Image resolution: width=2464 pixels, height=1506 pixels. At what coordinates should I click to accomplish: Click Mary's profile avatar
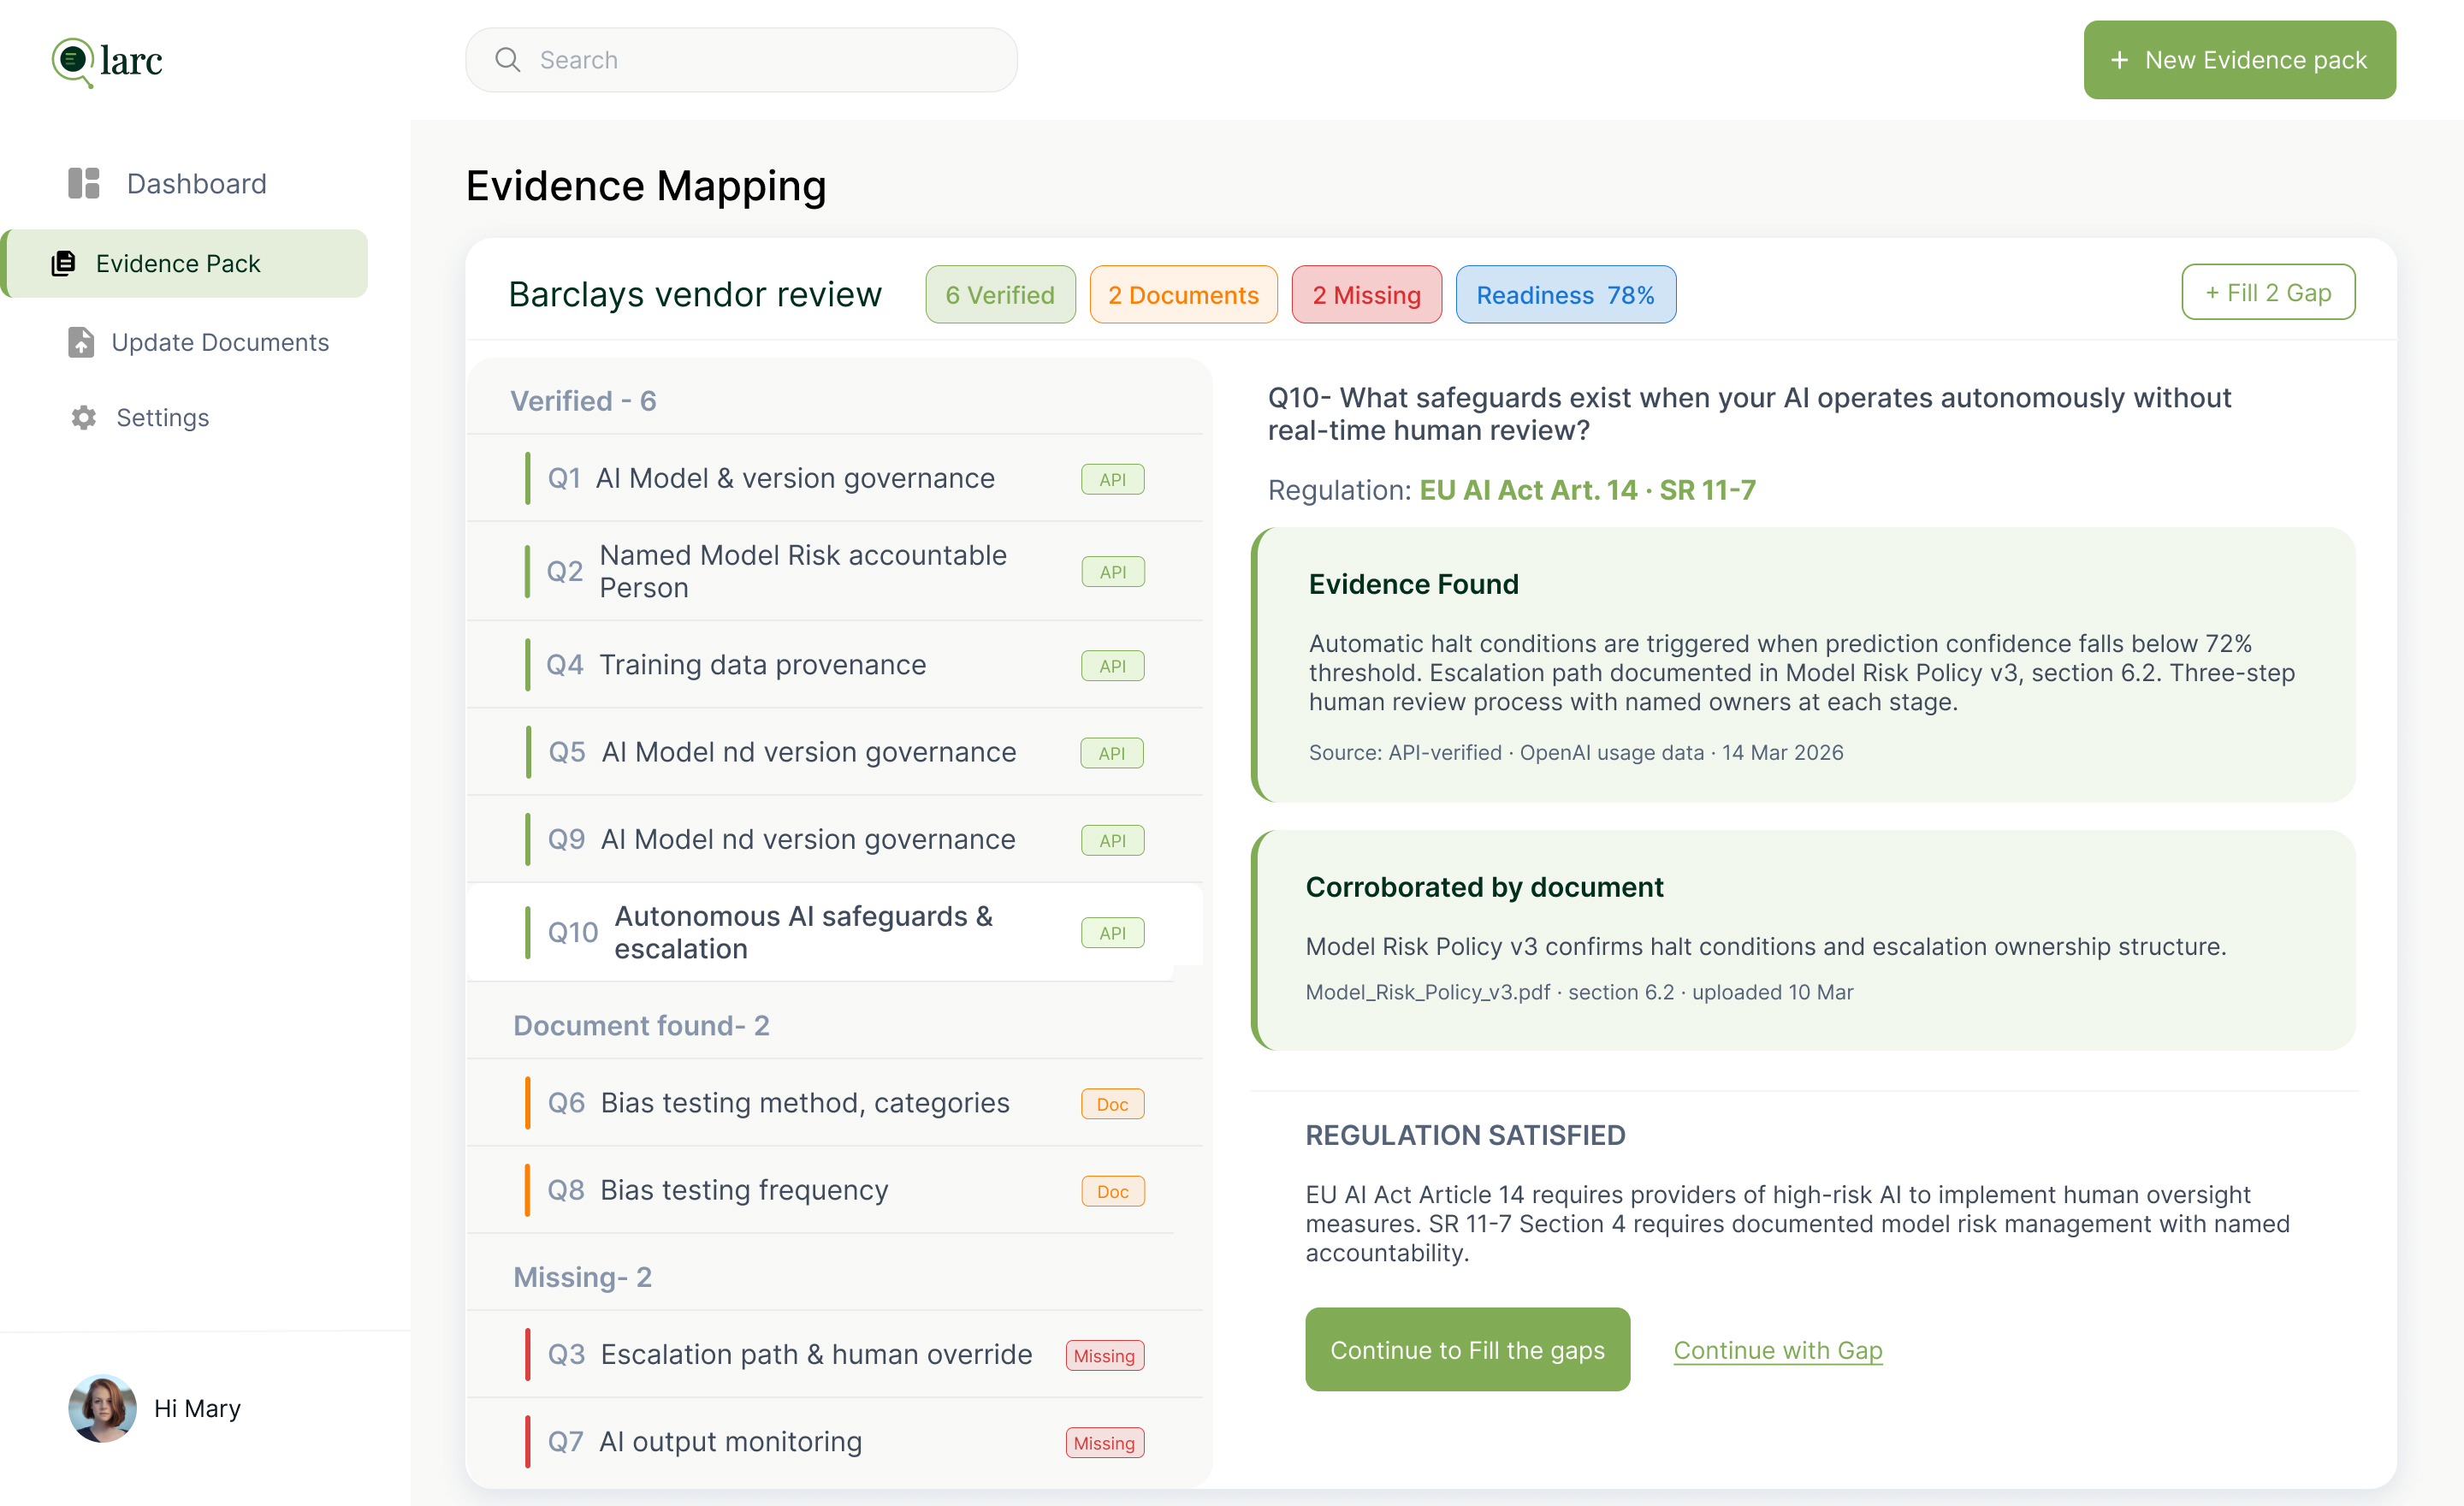click(x=102, y=1408)
